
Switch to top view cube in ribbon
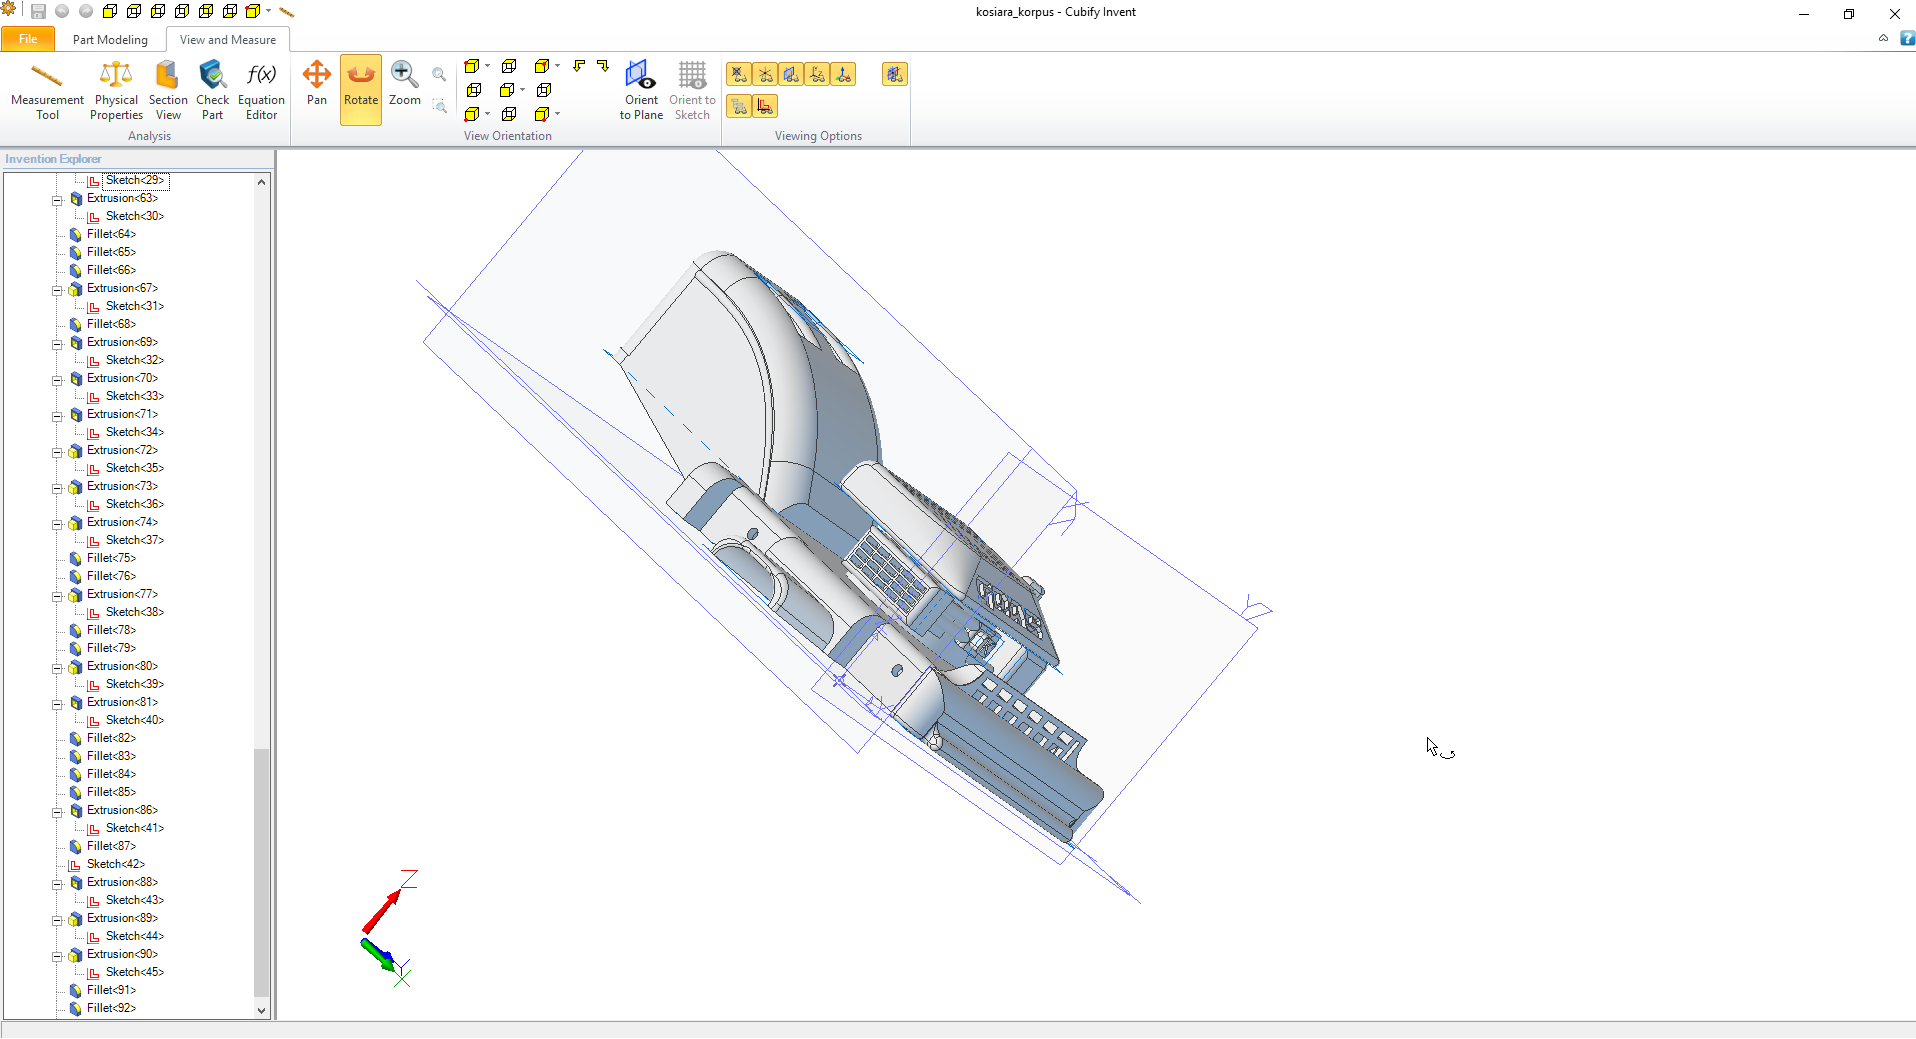[x=509, y=66]
